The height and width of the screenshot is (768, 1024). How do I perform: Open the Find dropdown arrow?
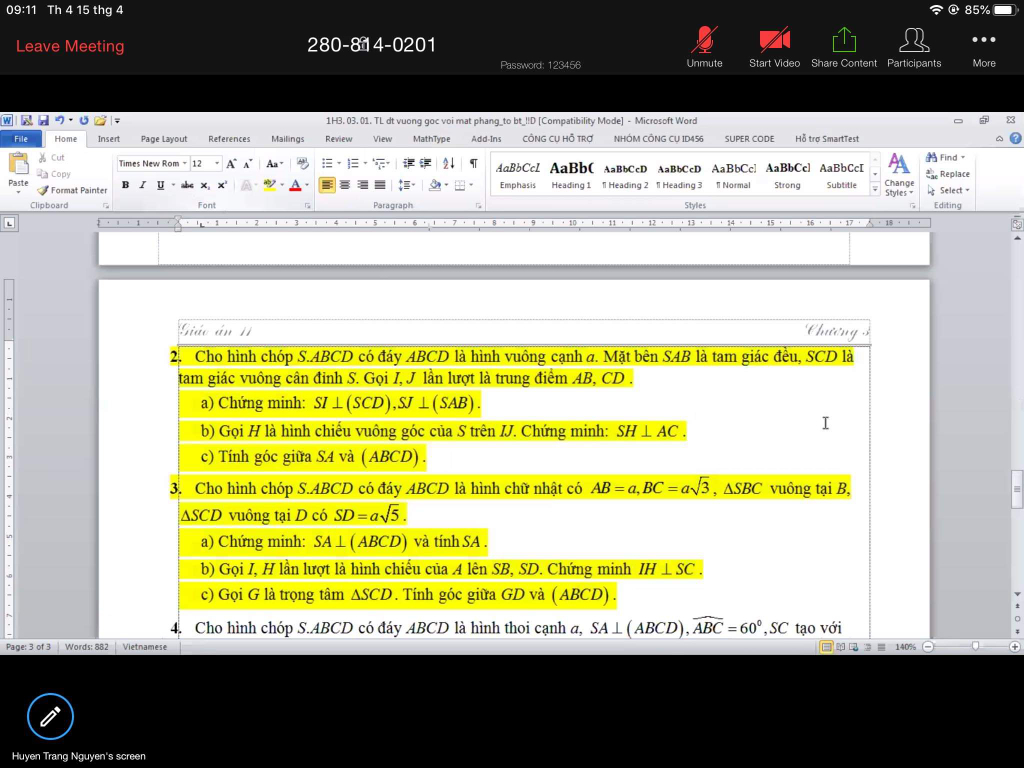(x=963, y=157)
